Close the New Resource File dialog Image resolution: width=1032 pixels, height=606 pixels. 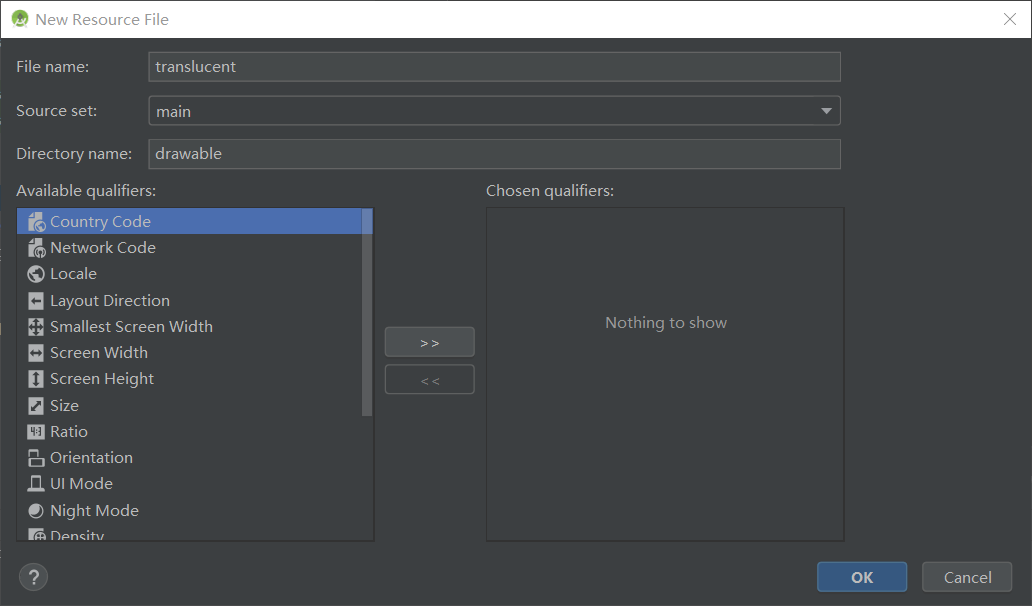click(1010, 19)
